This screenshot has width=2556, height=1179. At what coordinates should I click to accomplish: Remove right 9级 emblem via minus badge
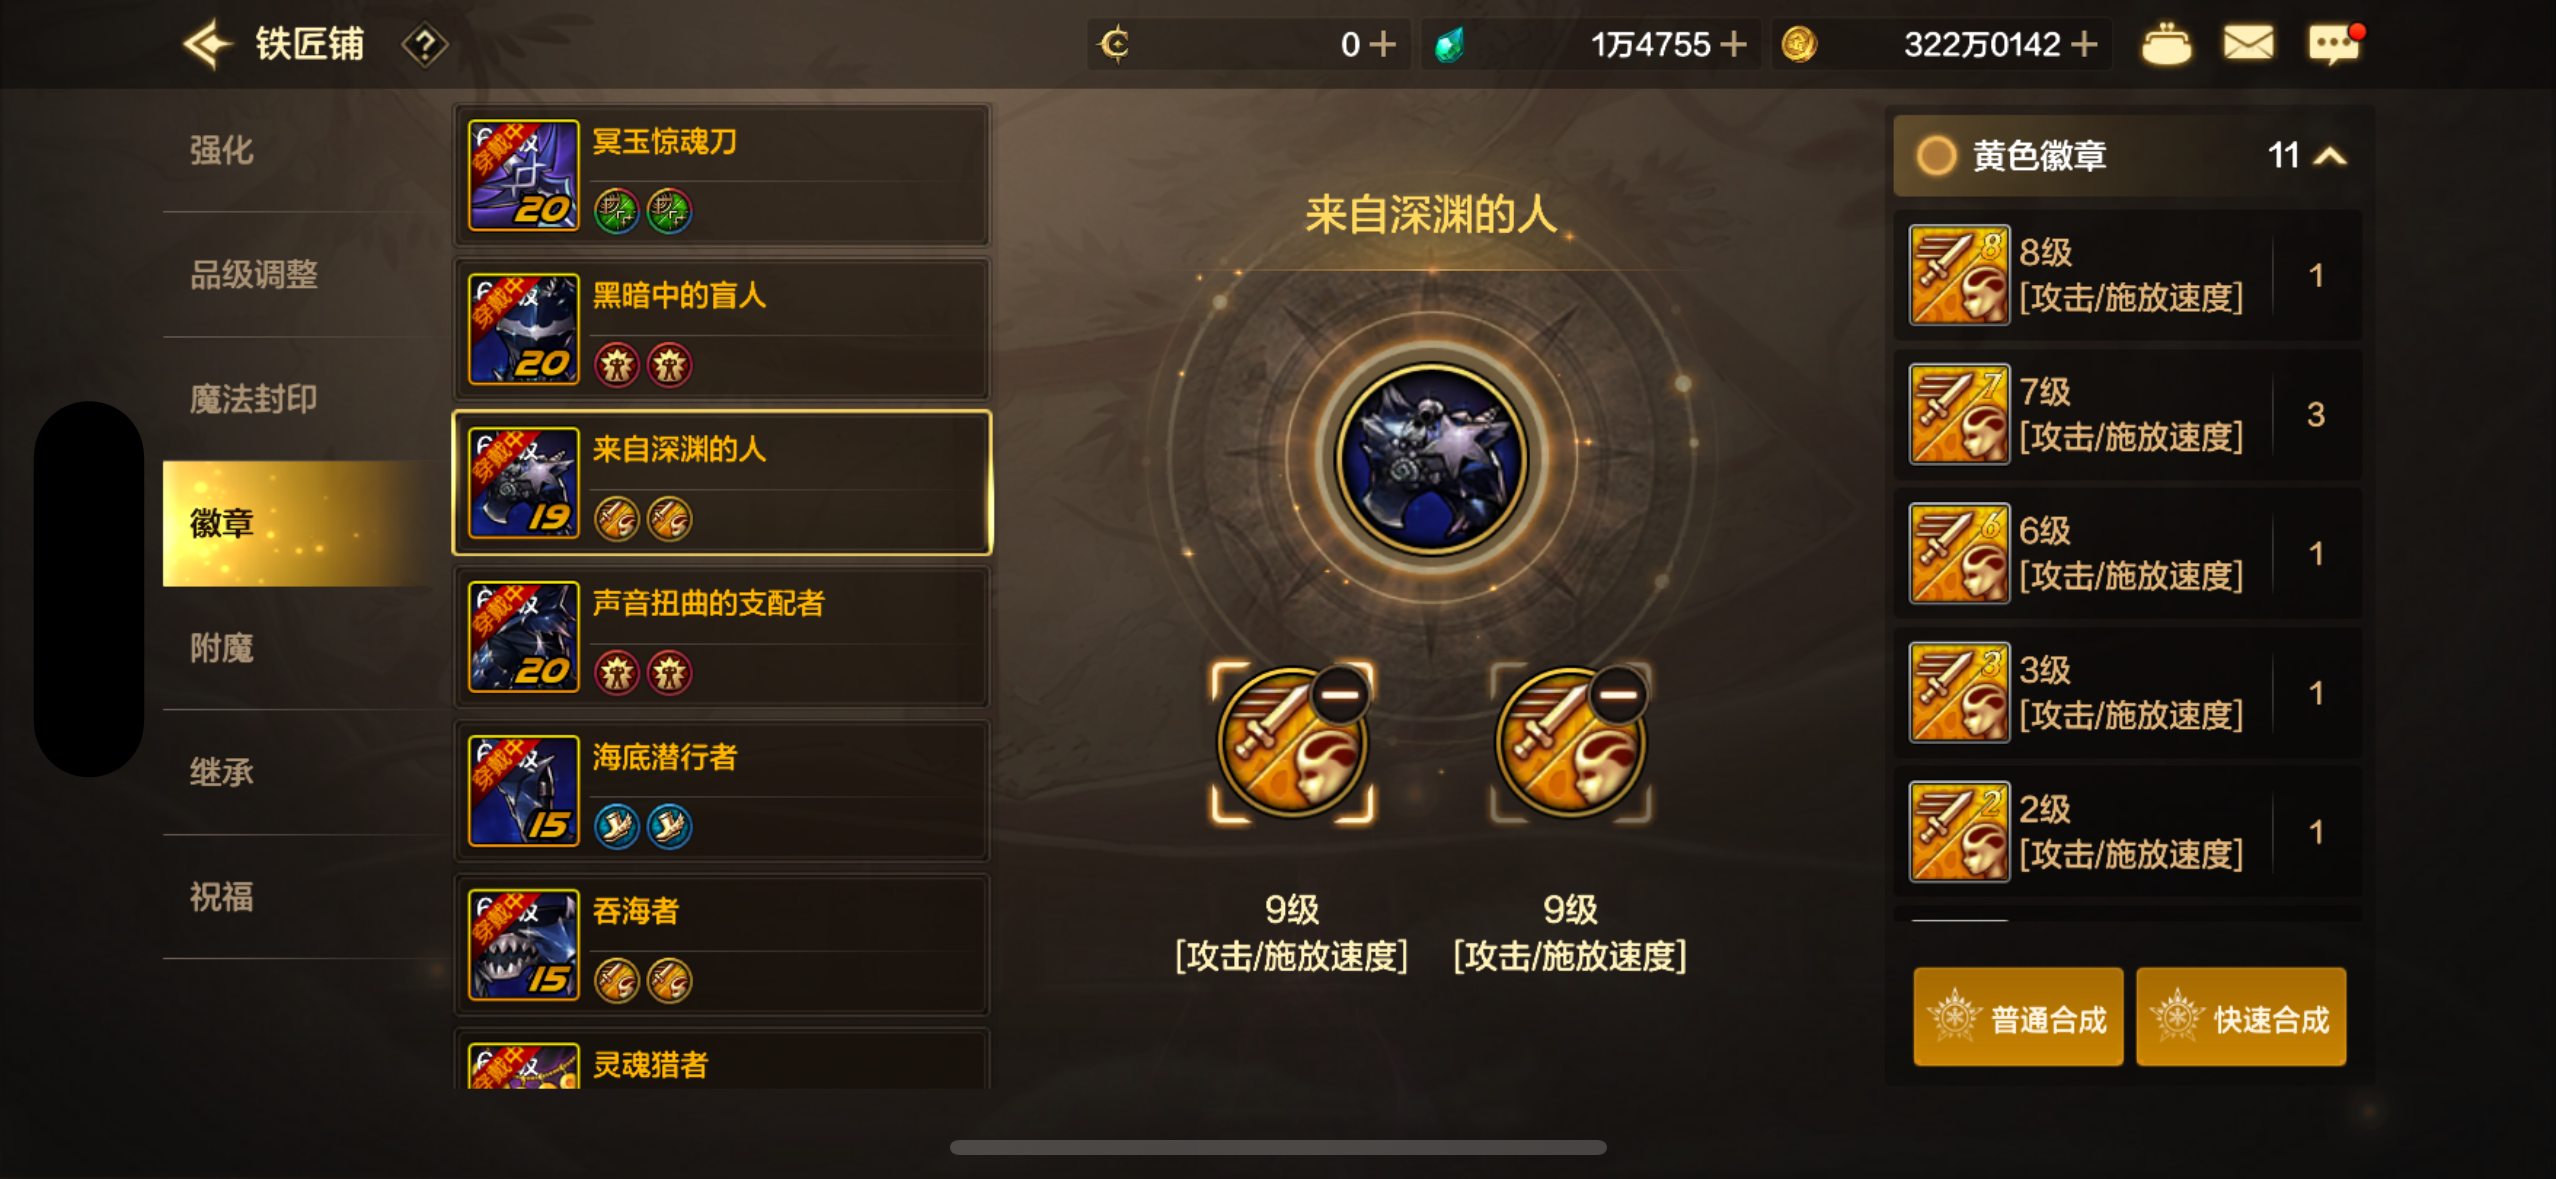[1618, 694]
